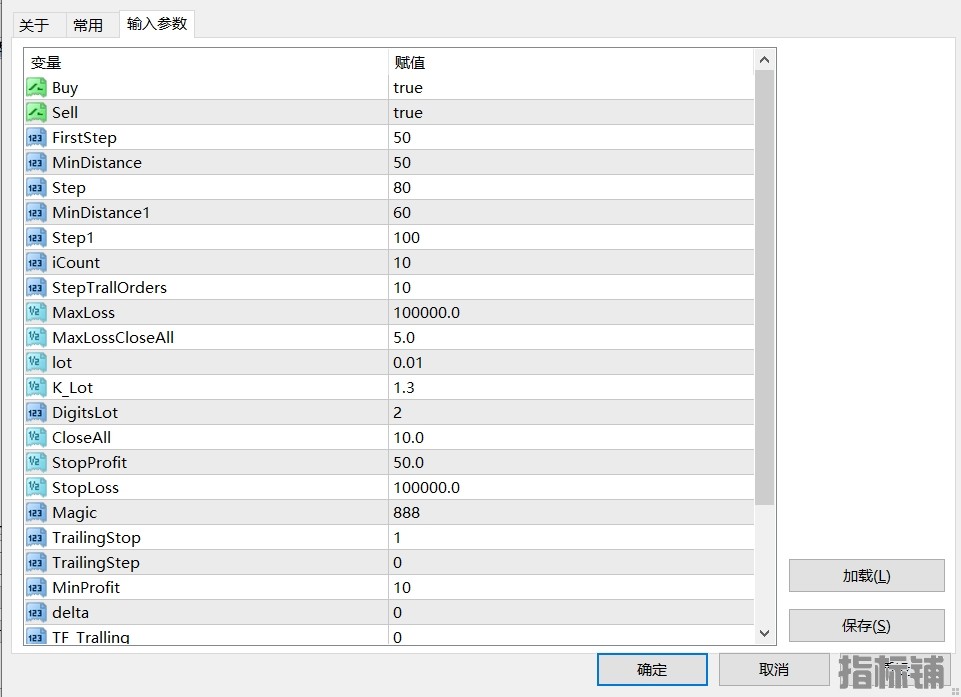Click the integer icon beside StepTrallOrders

[36, 288]
